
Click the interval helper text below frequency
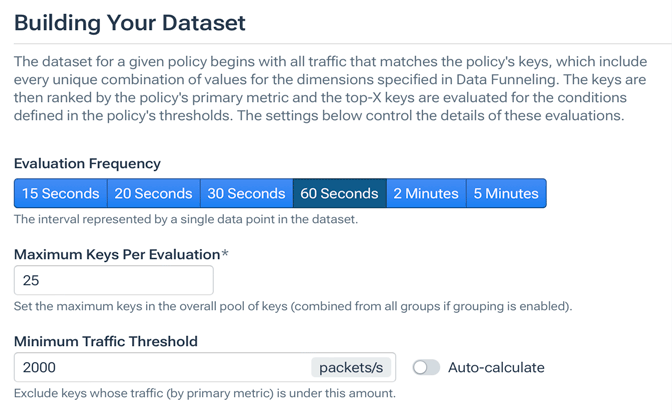pos(186,219)
